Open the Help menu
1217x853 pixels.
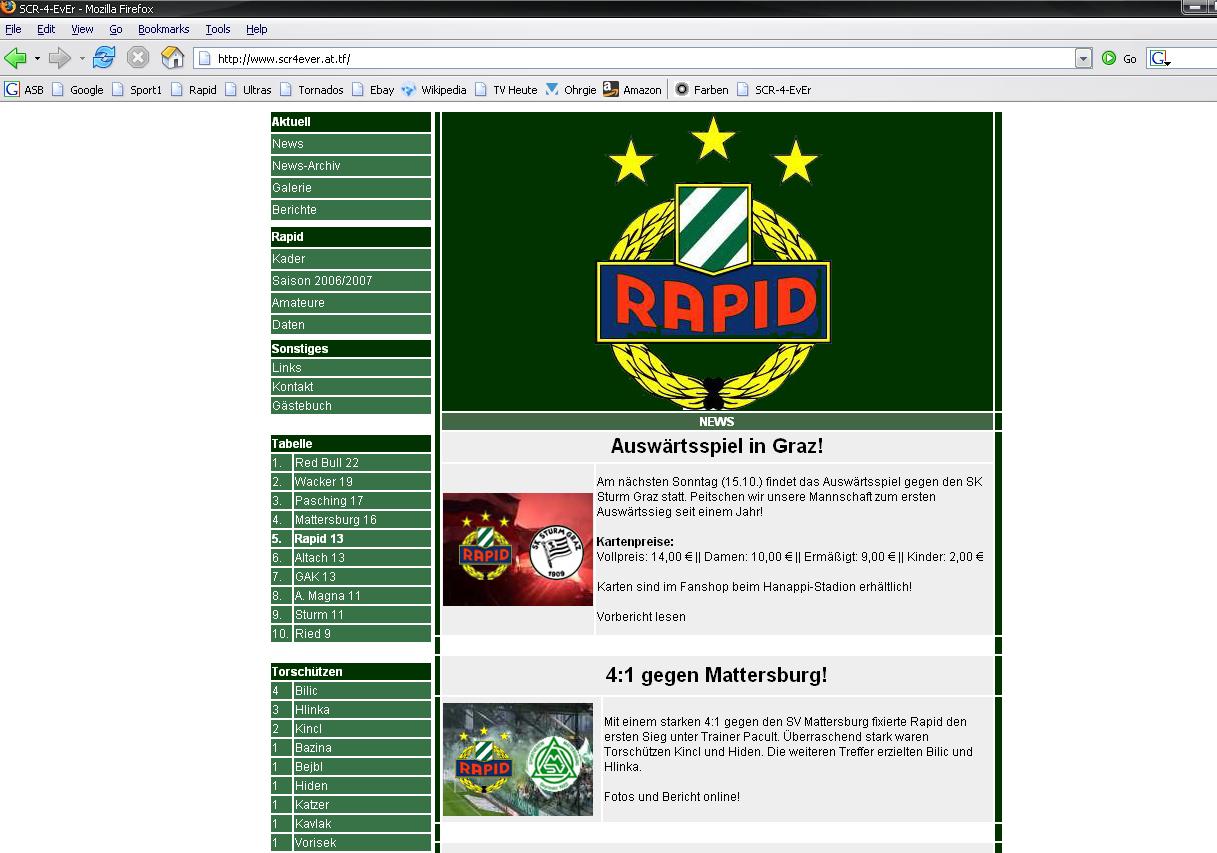(x=257, y=29)
